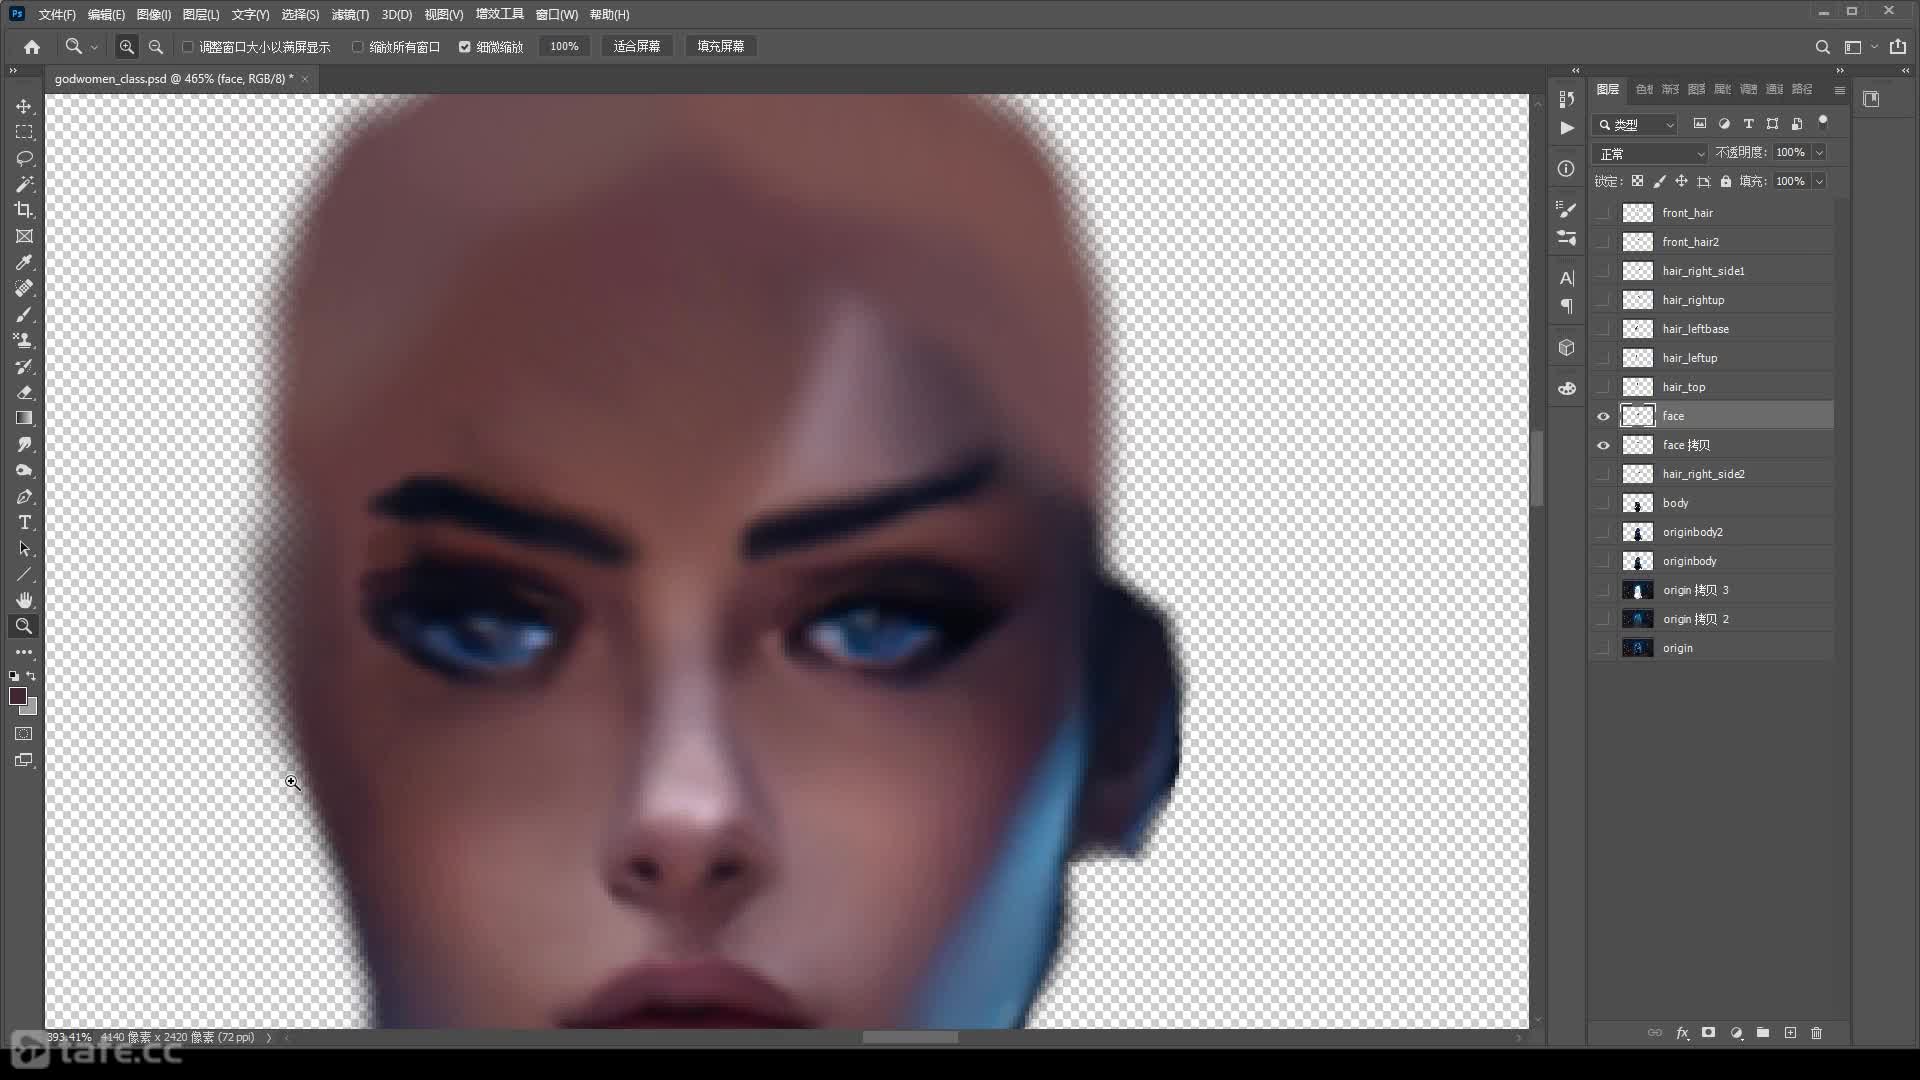Viewport: 1920px width, 1080px height.
Task: Hide the face 拷贝 layer
Action: [1603, 445]
